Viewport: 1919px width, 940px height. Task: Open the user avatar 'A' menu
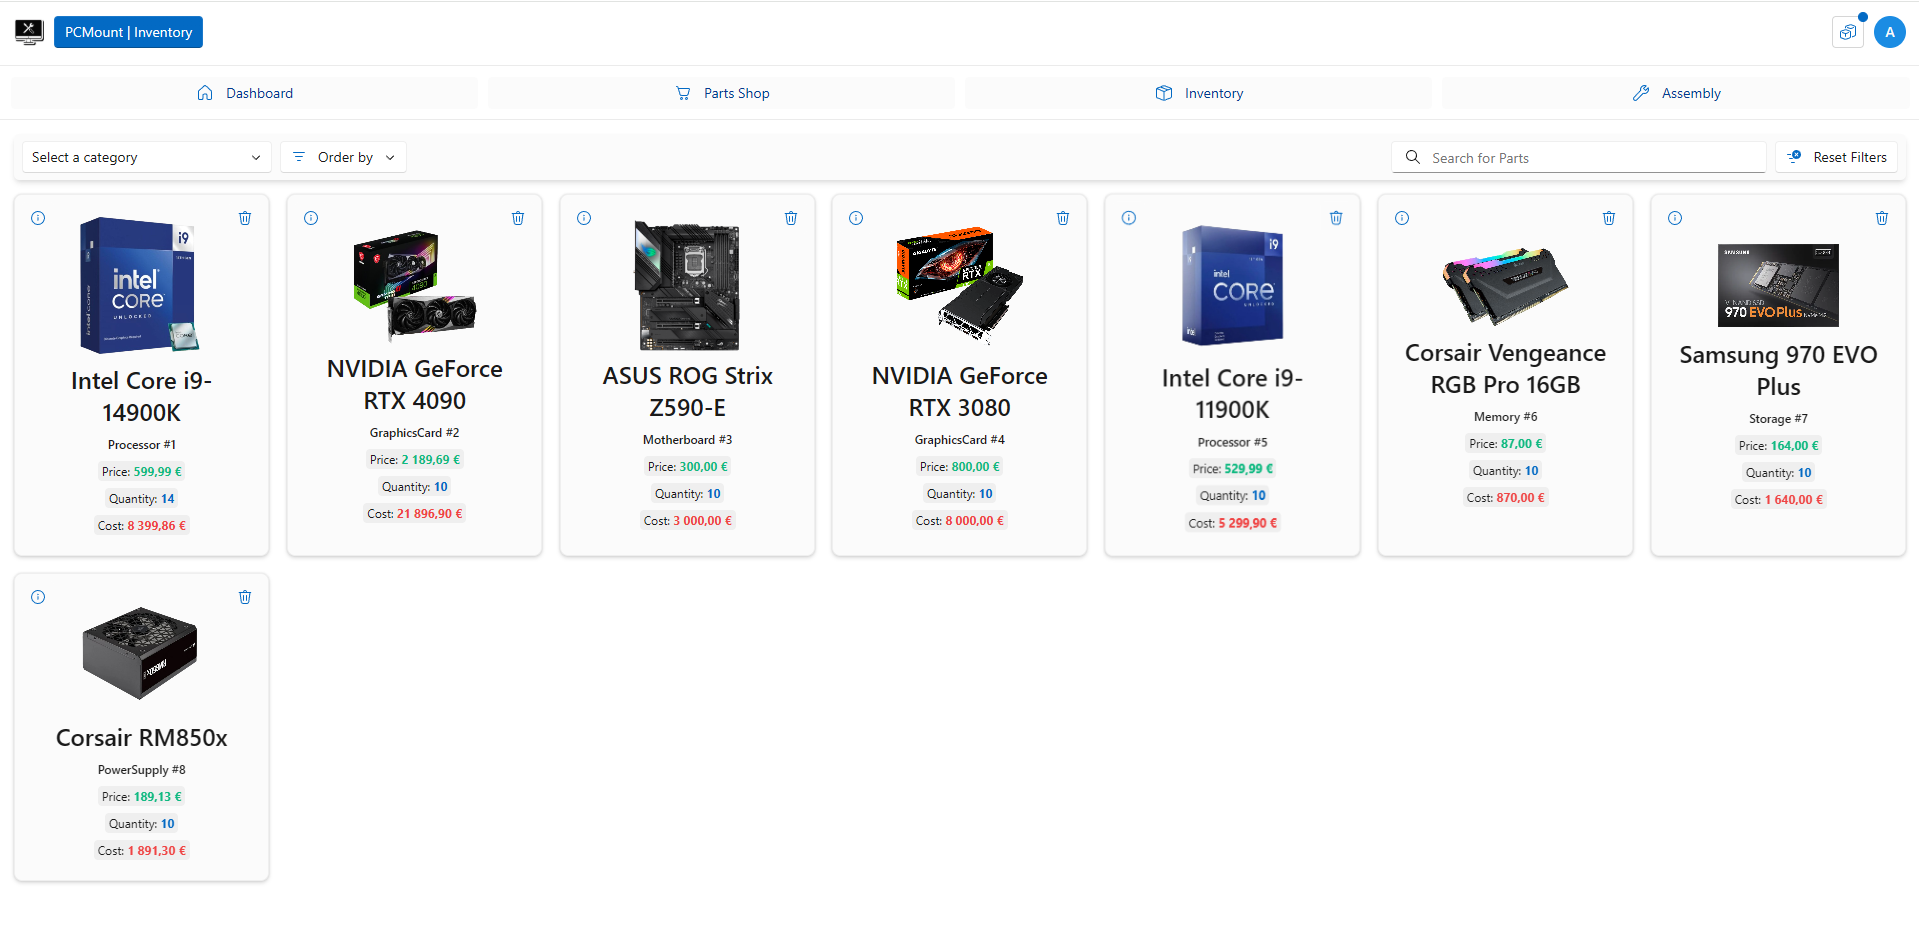point(1889,32)
